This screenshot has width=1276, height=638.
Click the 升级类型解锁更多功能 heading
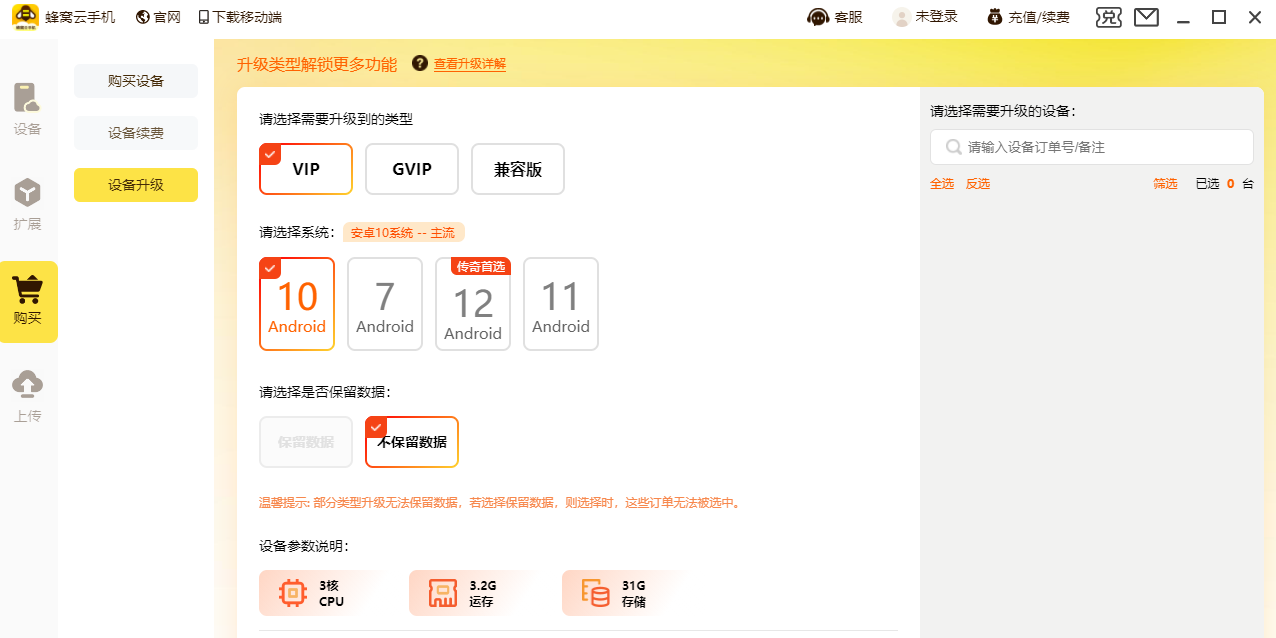pos(317,64)
